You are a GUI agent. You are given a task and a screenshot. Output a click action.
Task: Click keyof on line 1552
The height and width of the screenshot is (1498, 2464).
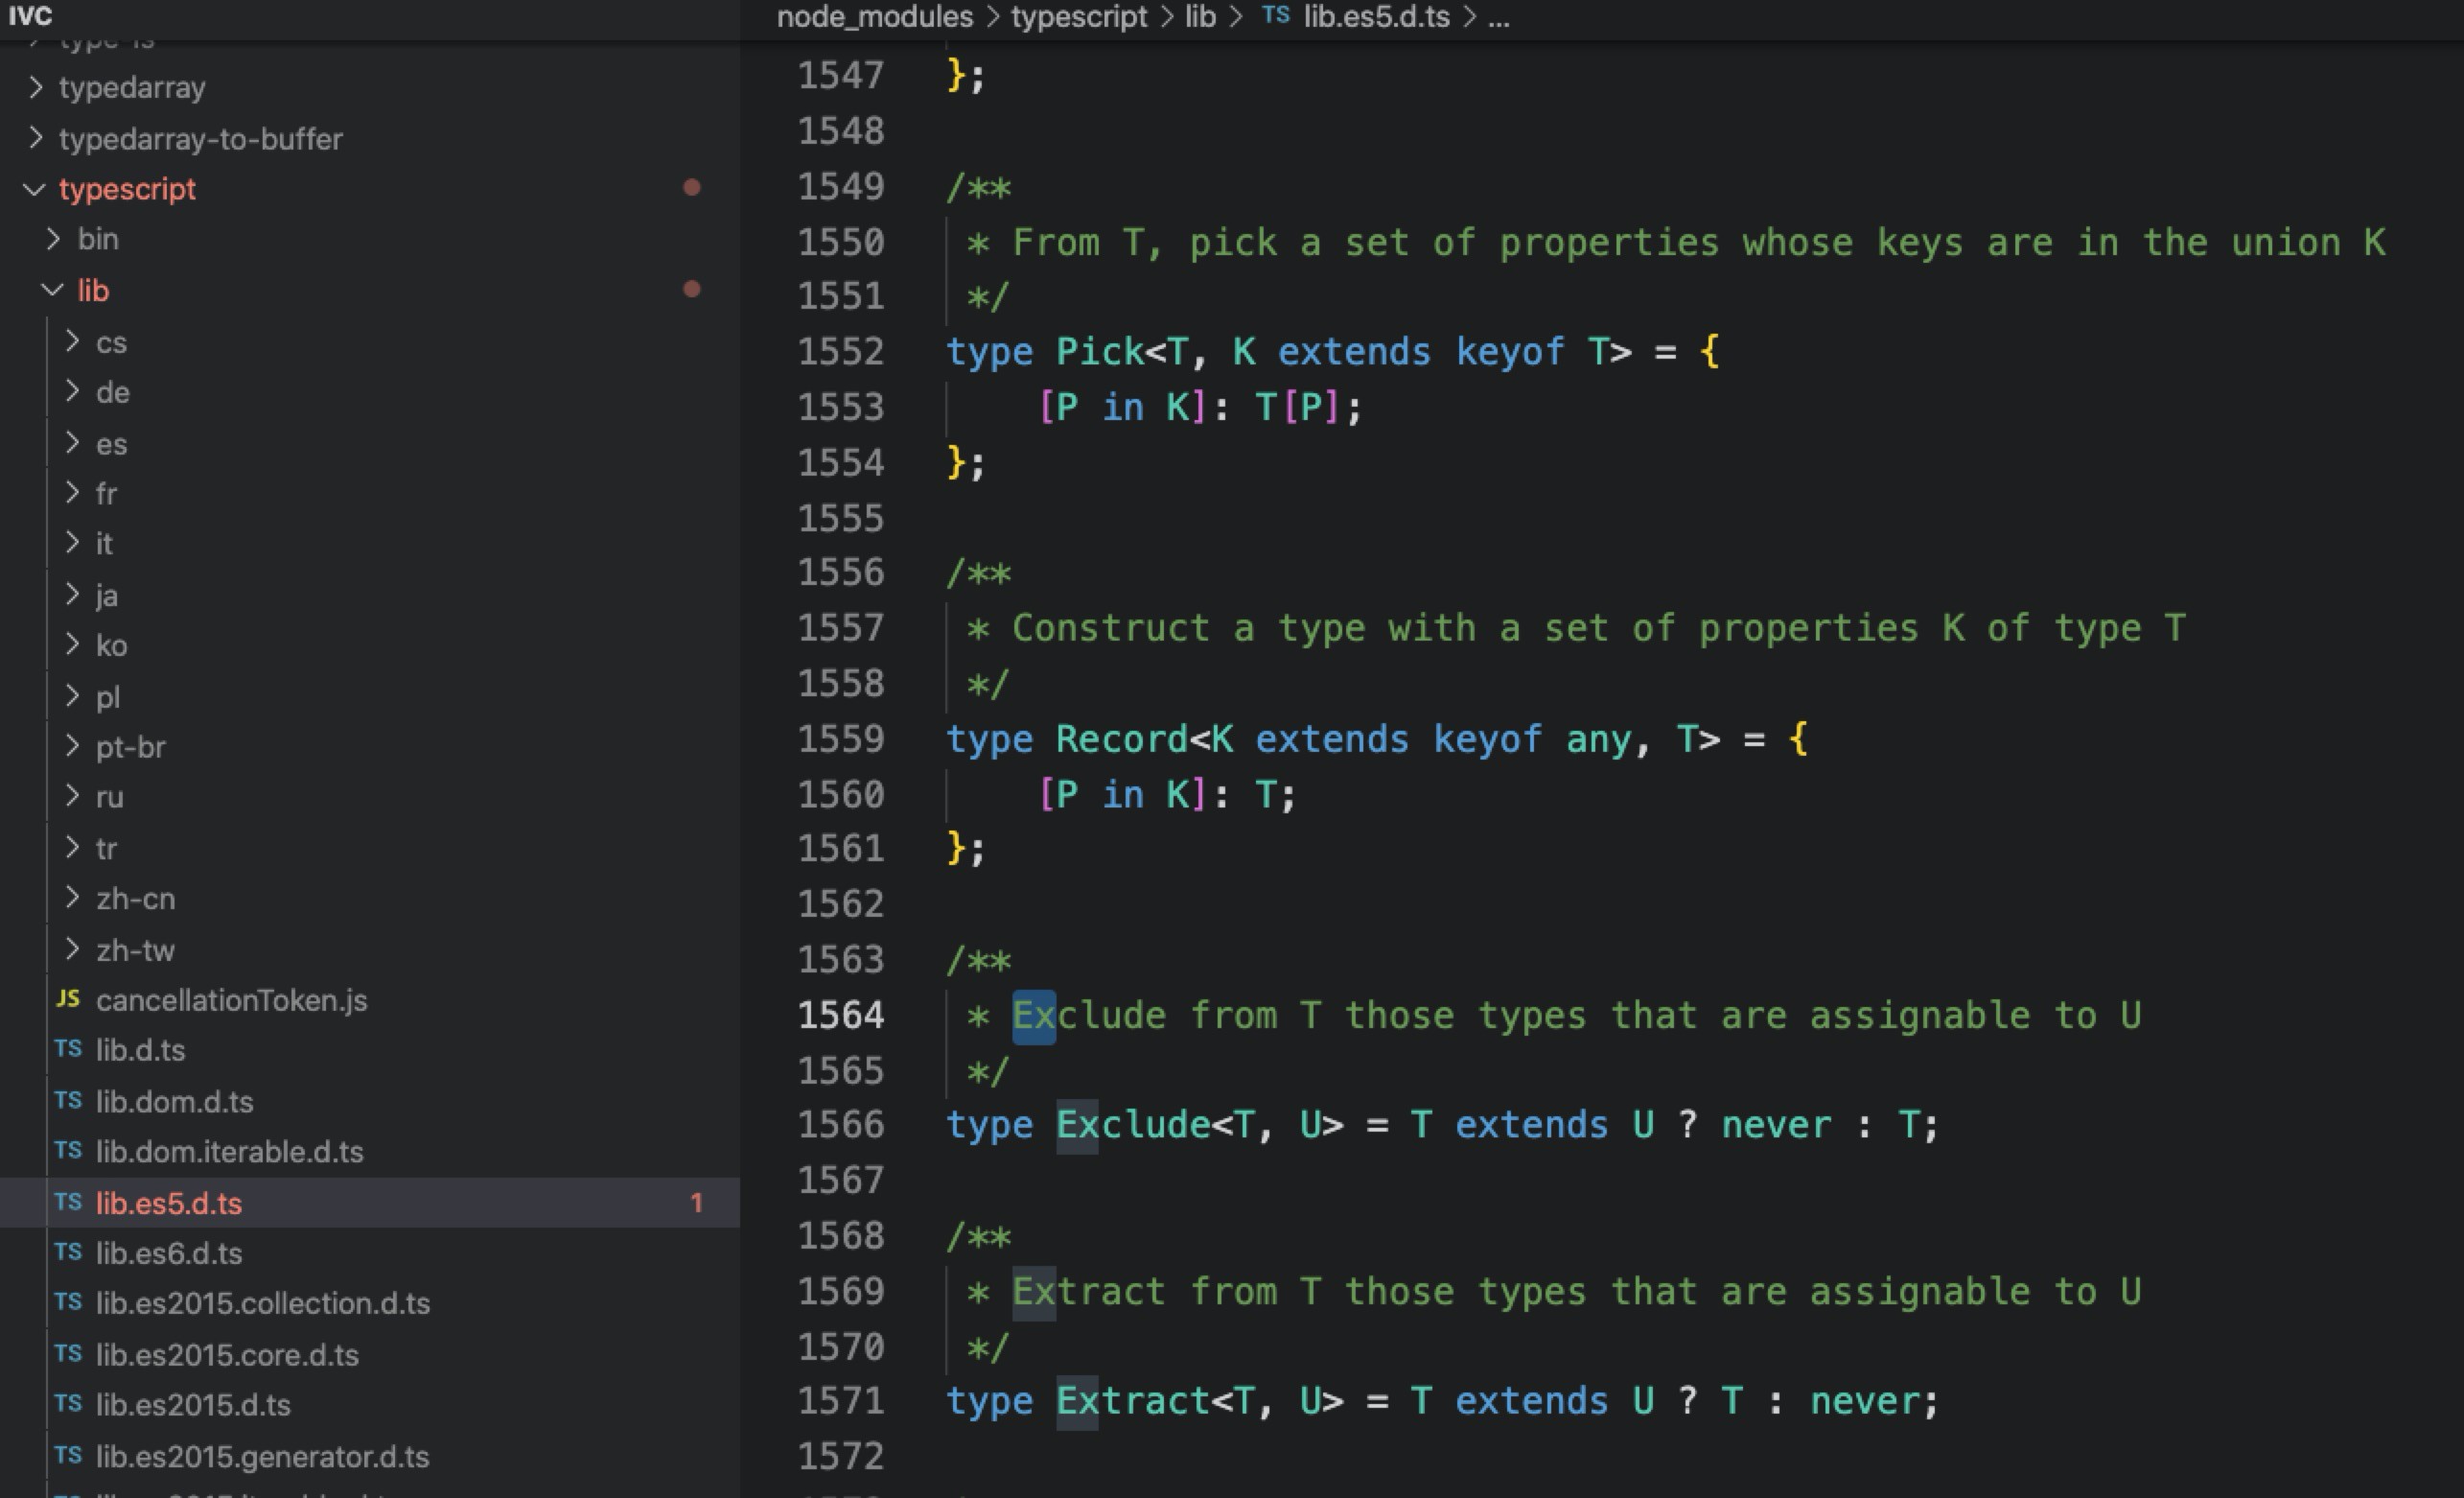click(1509, 352)
